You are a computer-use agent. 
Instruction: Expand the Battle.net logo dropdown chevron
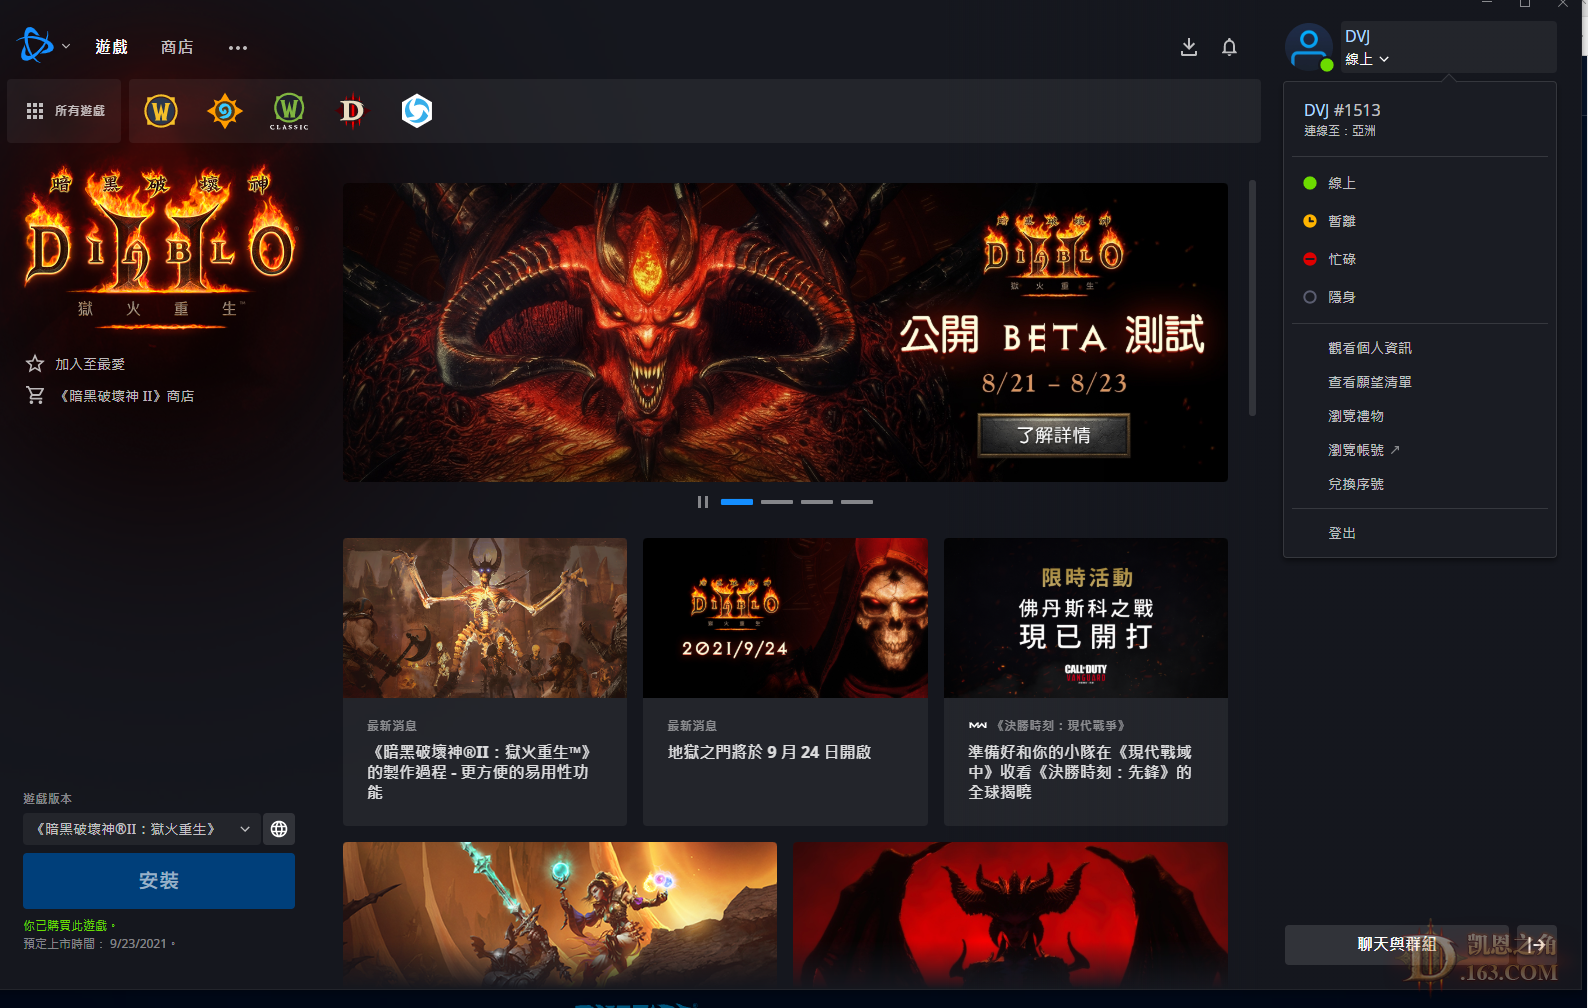66,46
